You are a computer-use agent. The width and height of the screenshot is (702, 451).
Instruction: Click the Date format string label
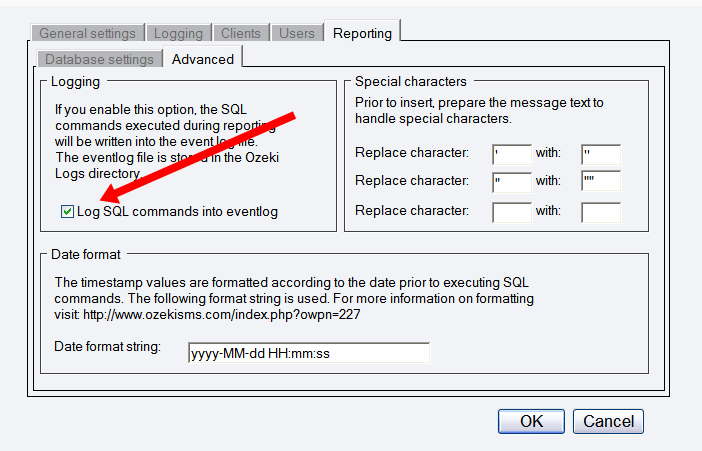pos(107,347)
